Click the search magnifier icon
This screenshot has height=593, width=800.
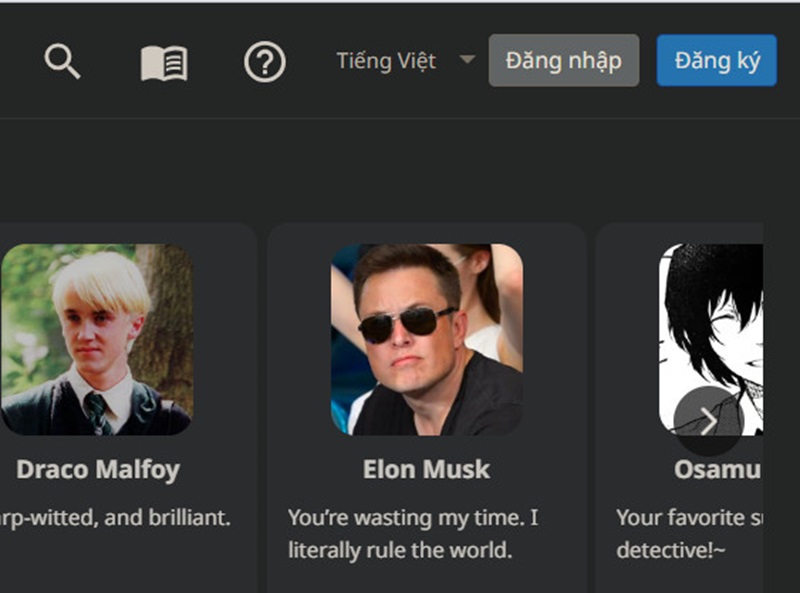coord(62,62)
